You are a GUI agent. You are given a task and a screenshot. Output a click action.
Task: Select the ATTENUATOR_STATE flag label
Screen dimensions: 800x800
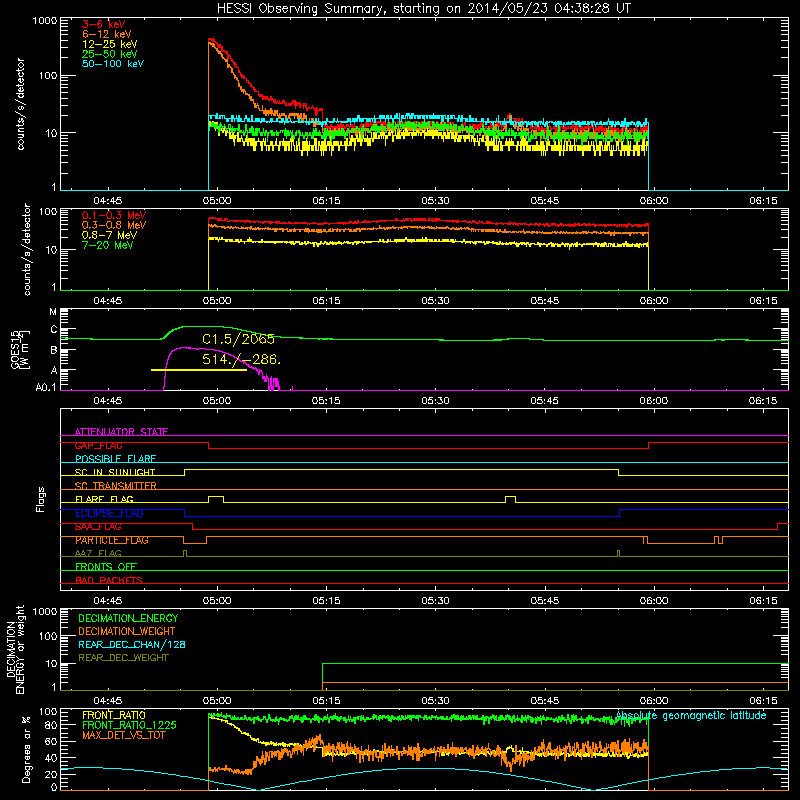point(121,432)
